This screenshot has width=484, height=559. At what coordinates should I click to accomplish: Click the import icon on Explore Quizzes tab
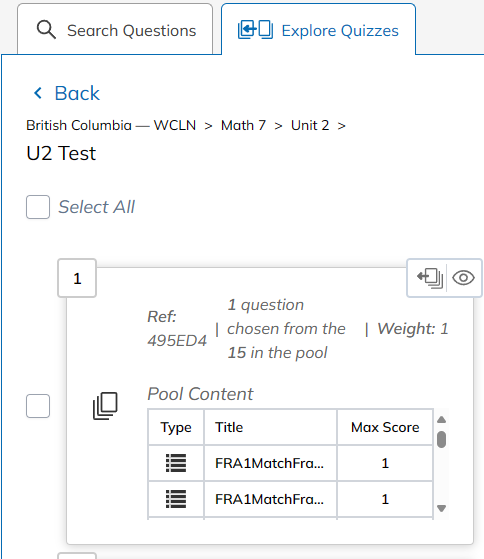coord(255,30)
